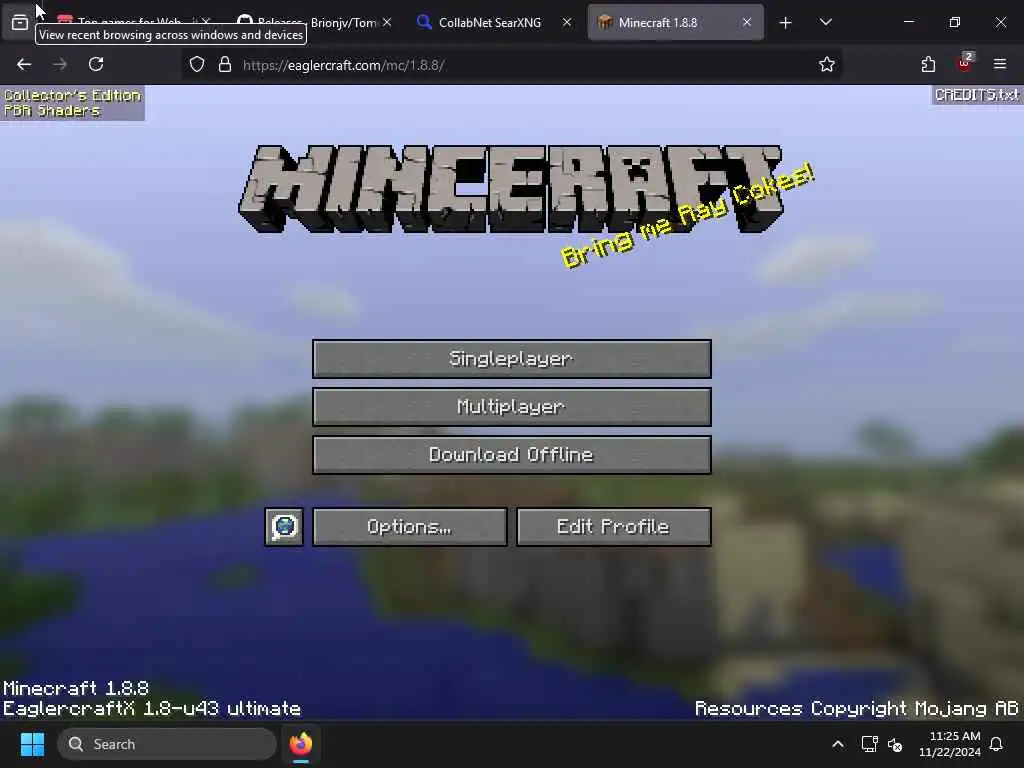Open the Multiplayer menu
1024x768 pixels.
point(511,407)
